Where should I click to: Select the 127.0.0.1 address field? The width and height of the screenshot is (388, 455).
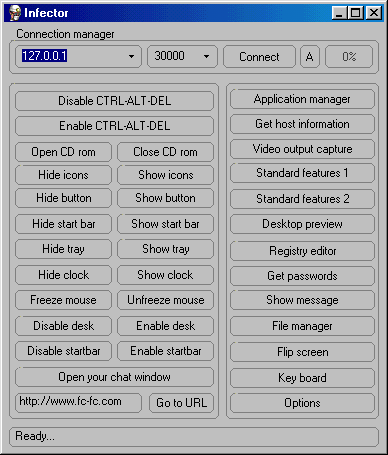(x=78, y=56)
